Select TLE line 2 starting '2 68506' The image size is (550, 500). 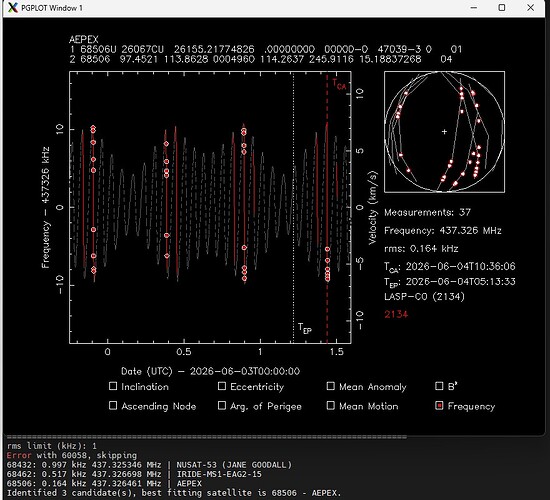261,59
